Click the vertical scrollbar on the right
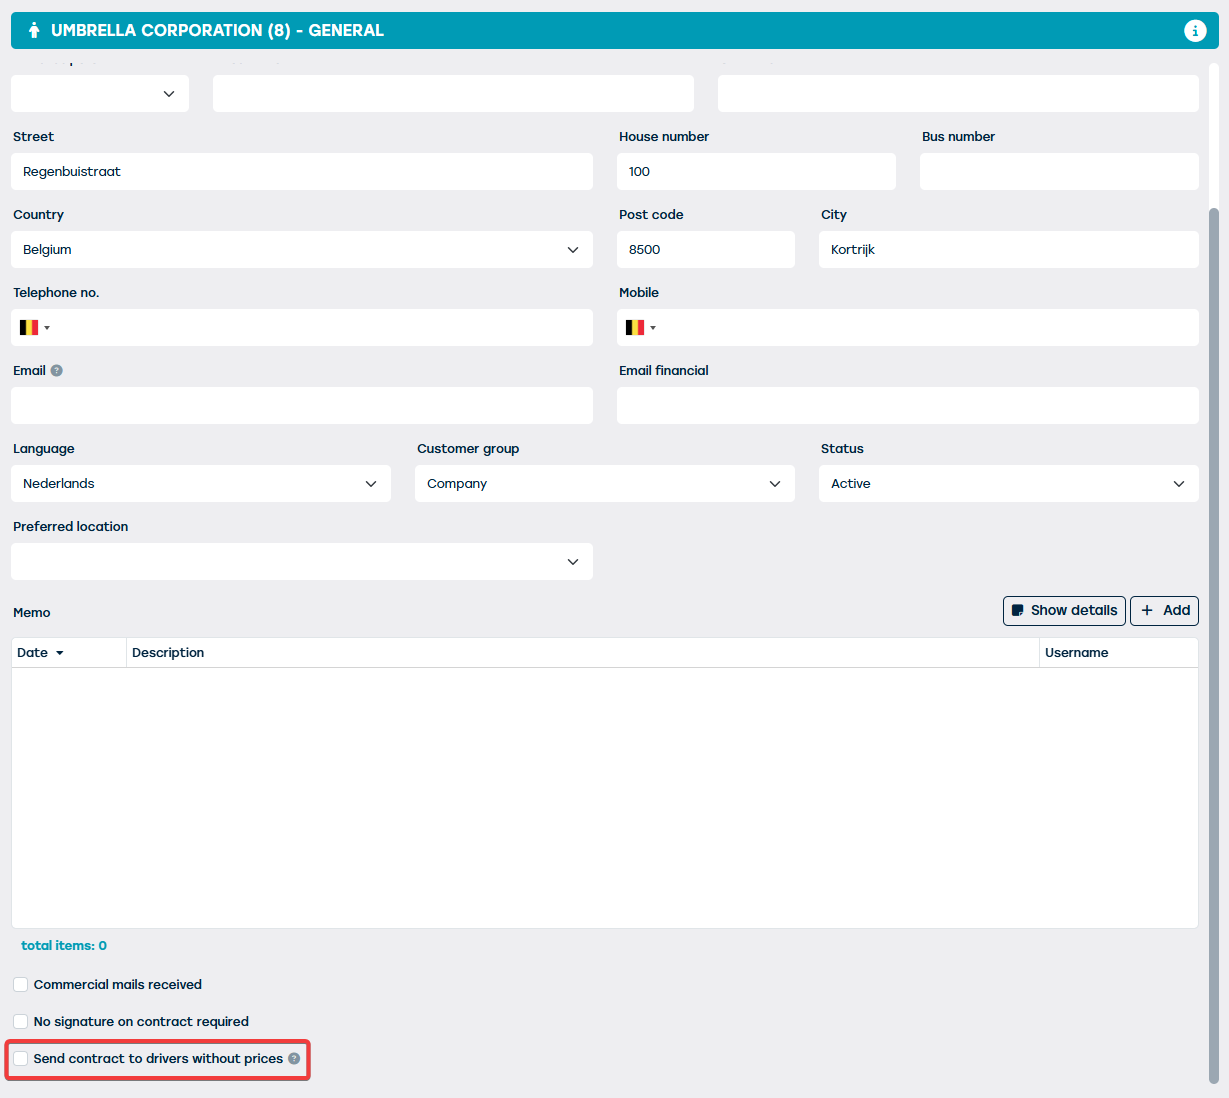This screenshot has width=1229, height=1098. click(1214, 645)
